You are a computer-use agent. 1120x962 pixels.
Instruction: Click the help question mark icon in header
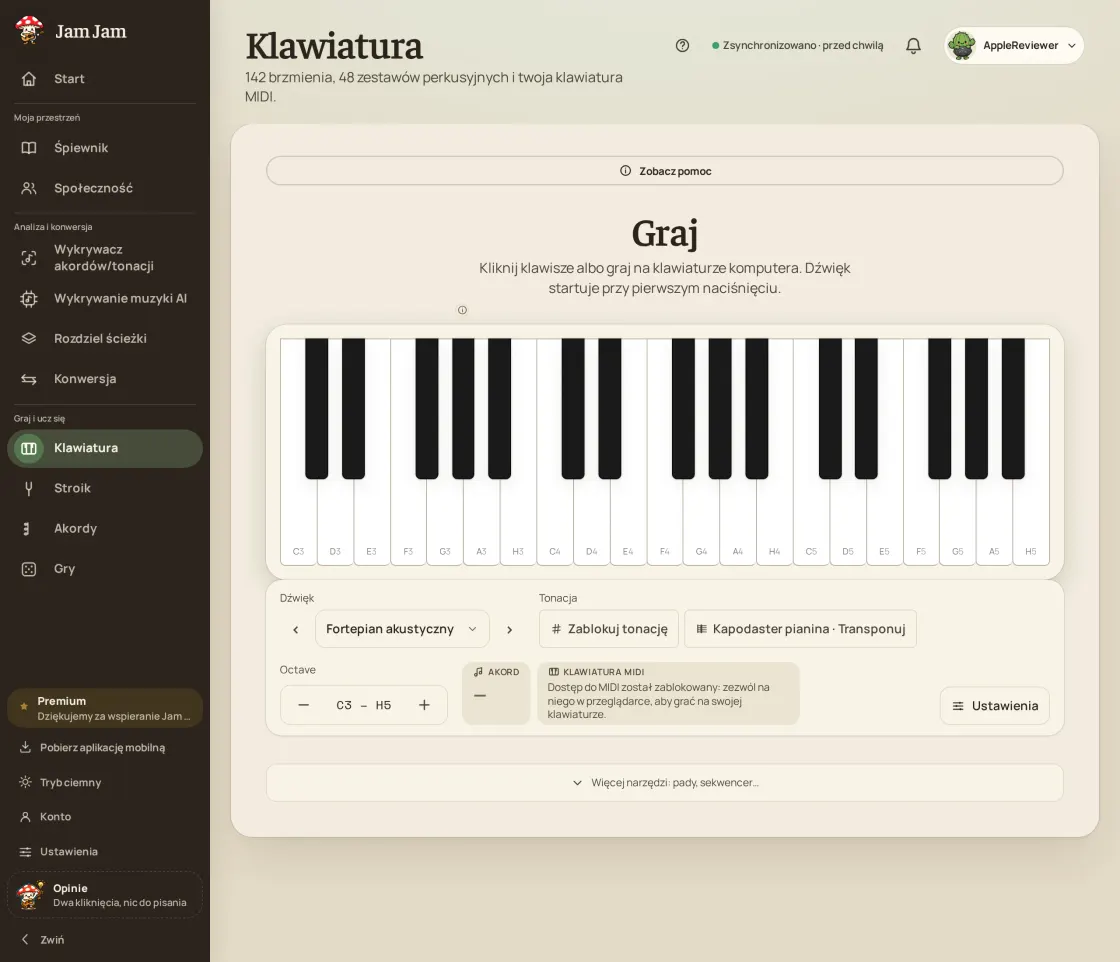coord(682,46)
